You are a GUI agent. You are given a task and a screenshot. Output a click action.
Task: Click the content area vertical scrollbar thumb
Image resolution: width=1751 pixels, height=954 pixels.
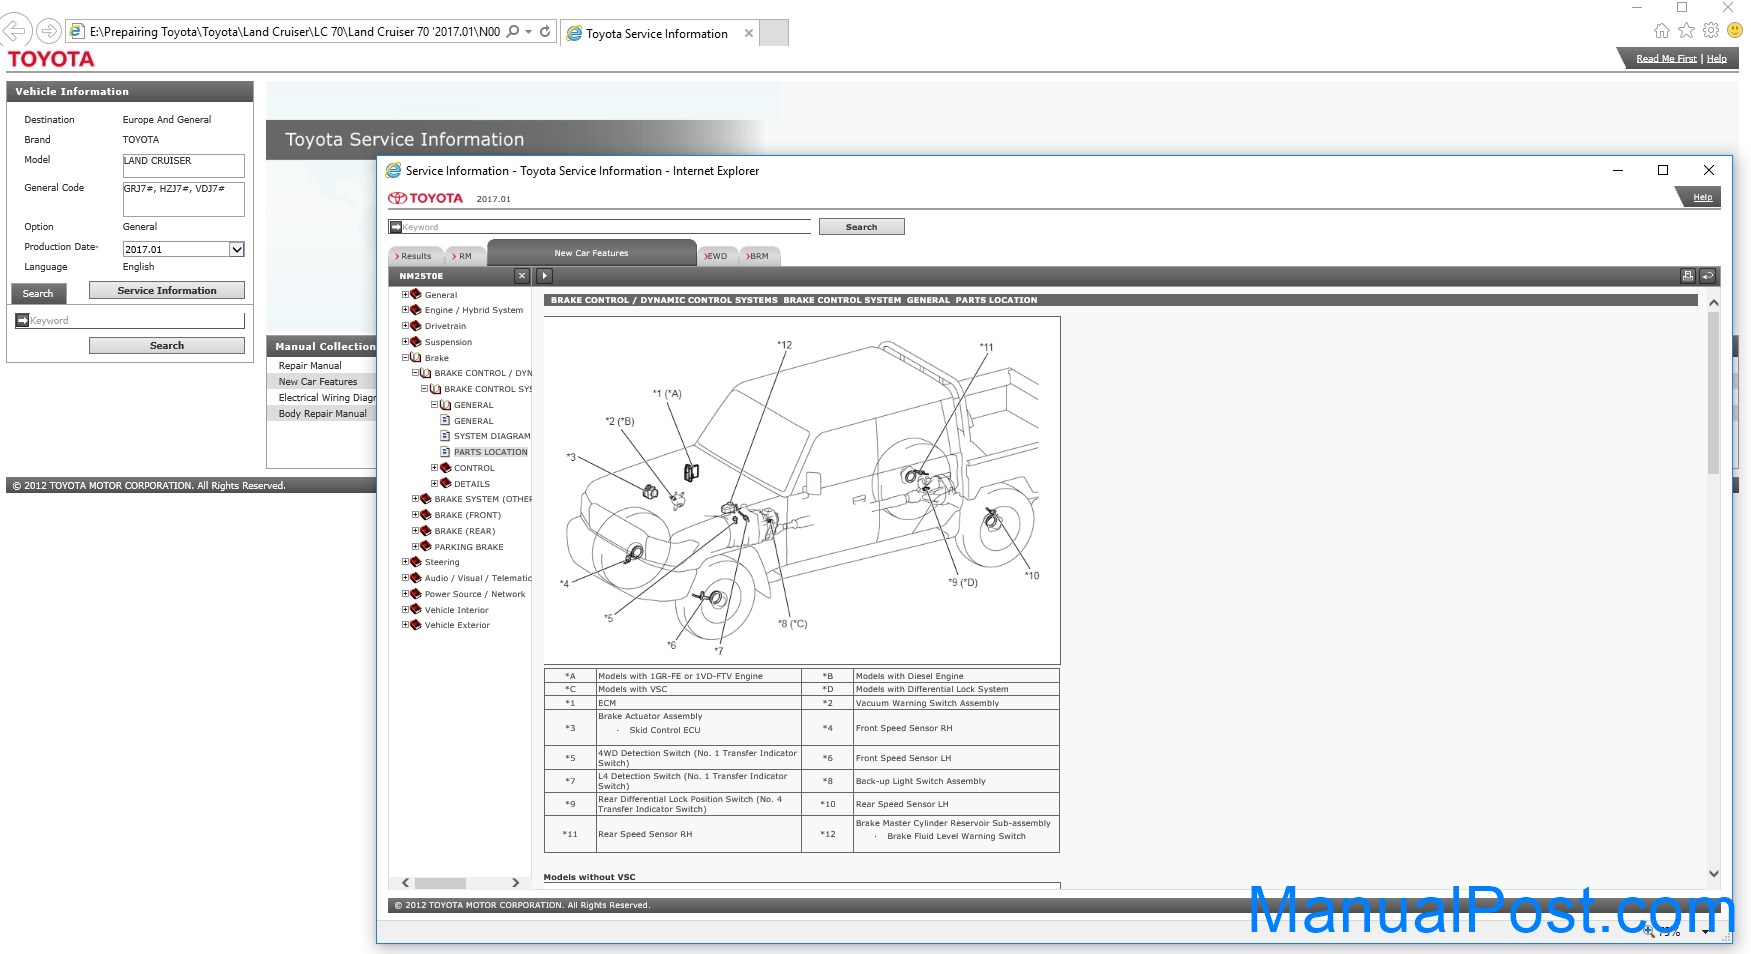(1713, 393)
